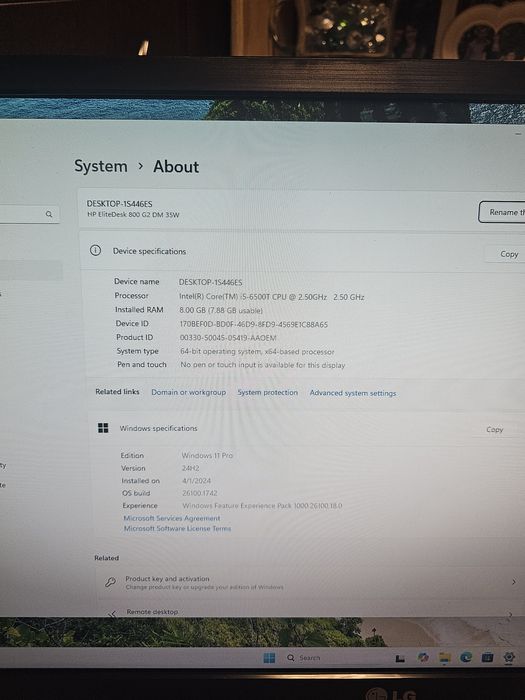The image size is (525, 700).
Task: Launch Microsoft Edge from the taskbar
Action: pos(466,657)
